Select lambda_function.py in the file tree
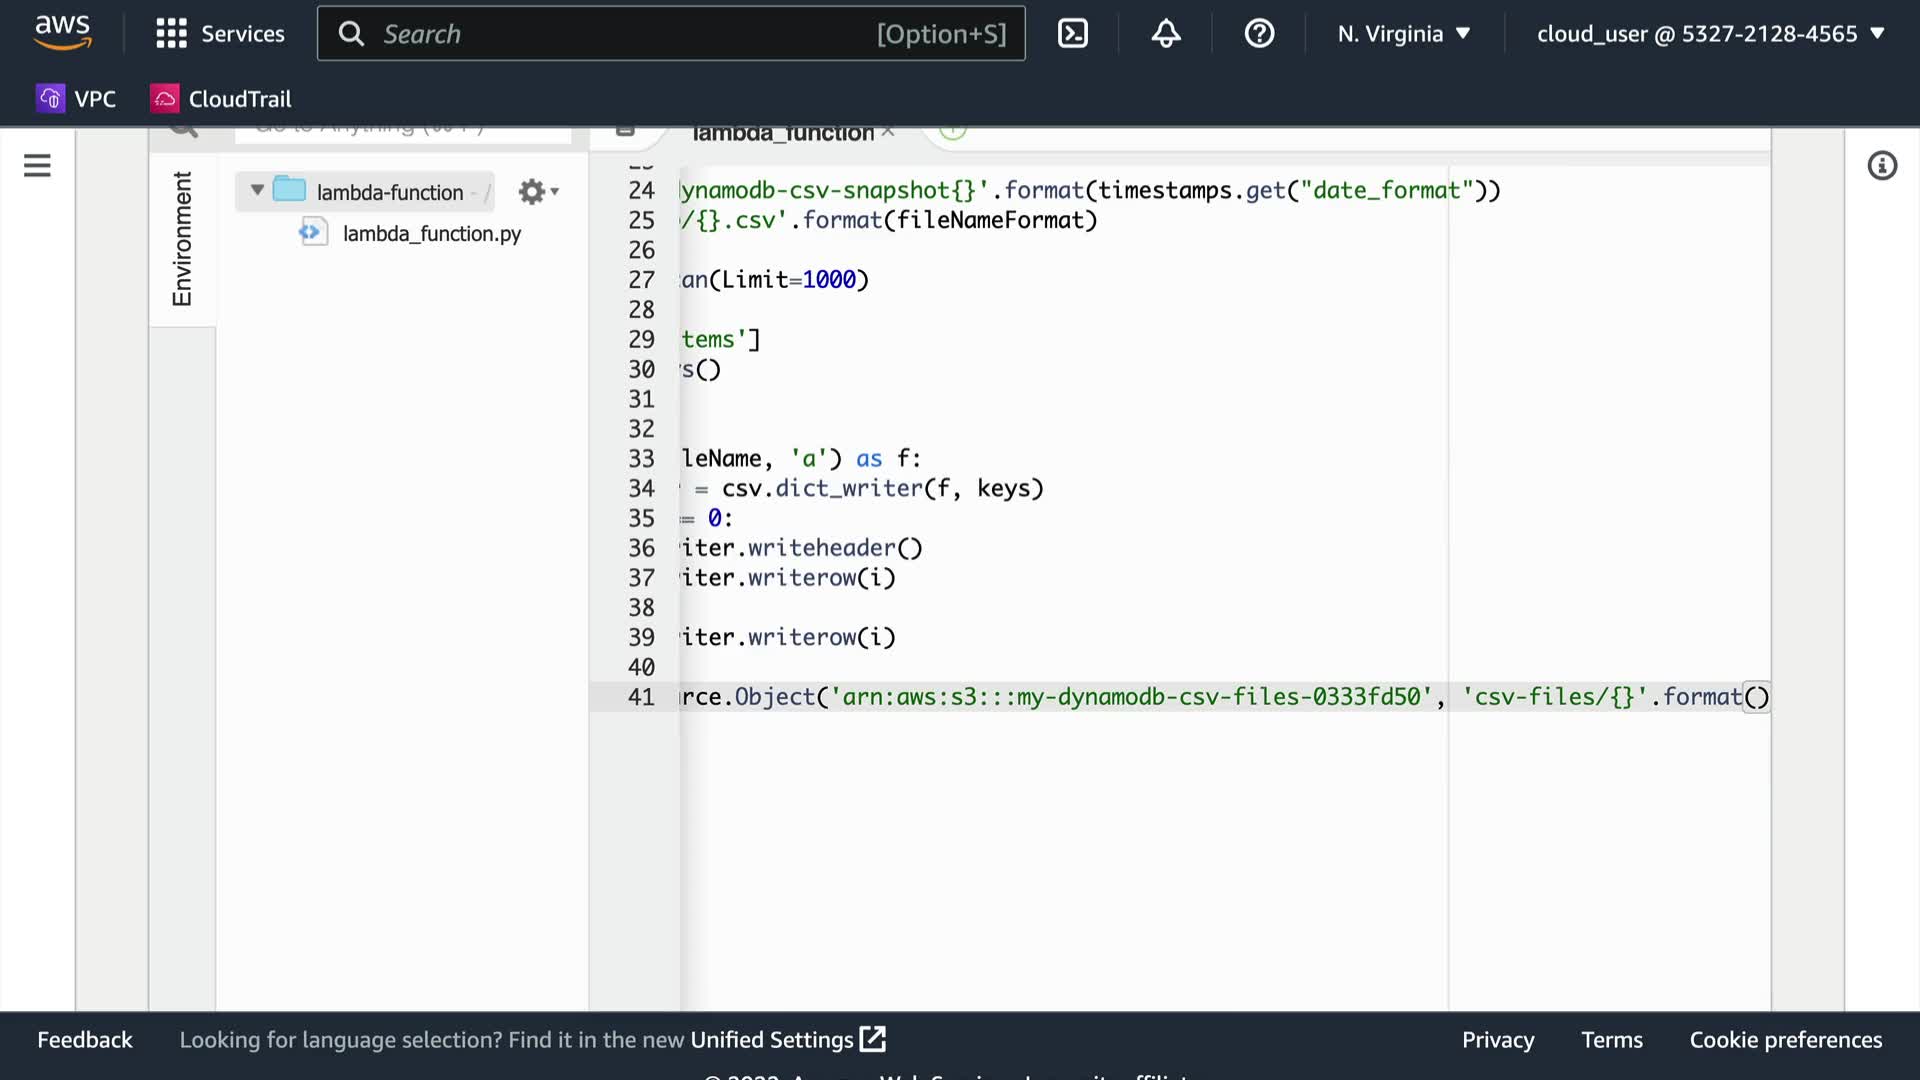This screenshot has width=1920, height=1080. (x=431, y=234)
